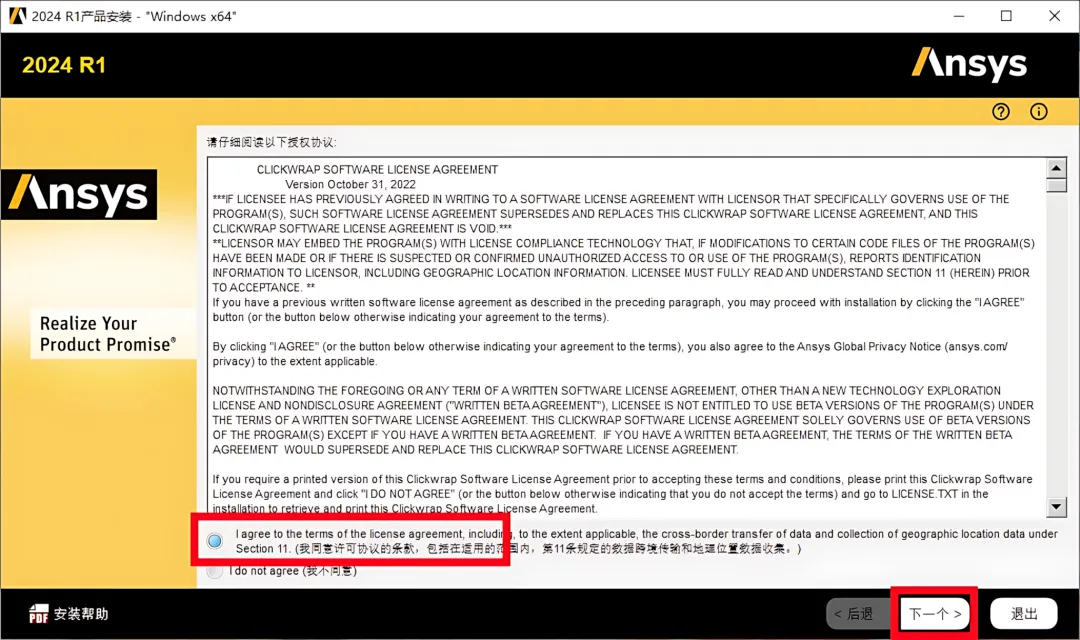The width and height of the screenshot is (1080, 640).
Task: Click the 下一个 next button
Action: (x=935, y=614)
